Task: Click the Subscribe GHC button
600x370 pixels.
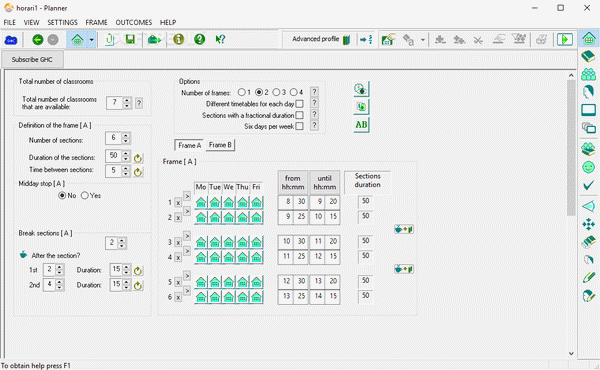Action: pyautogui.click(x=32, y=60)
